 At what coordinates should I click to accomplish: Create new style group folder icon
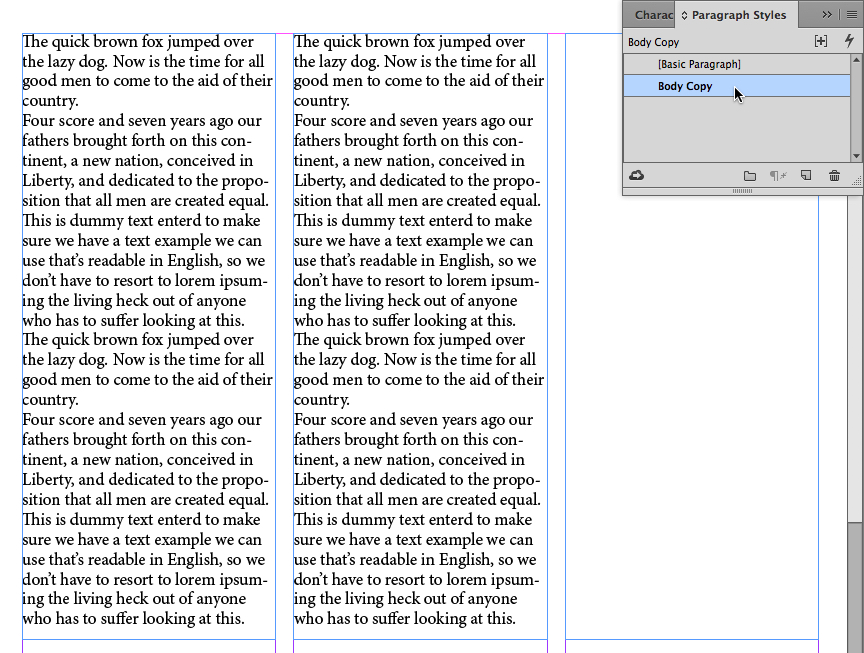tap(749, 176)
